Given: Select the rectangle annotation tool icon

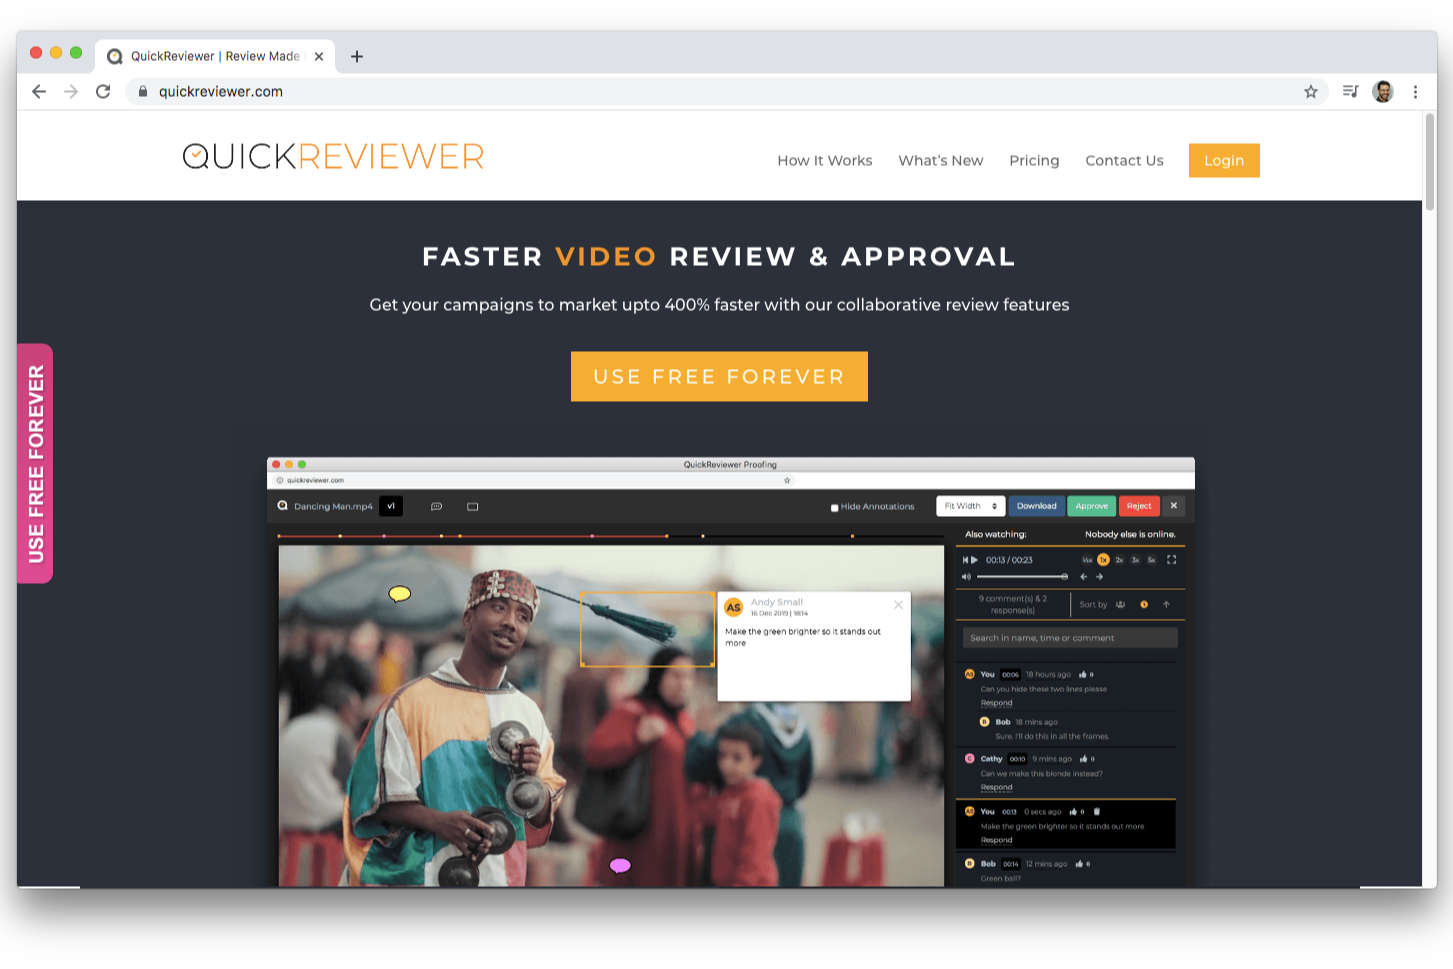Looking at the screenshot, I should [x=473, y=507].
